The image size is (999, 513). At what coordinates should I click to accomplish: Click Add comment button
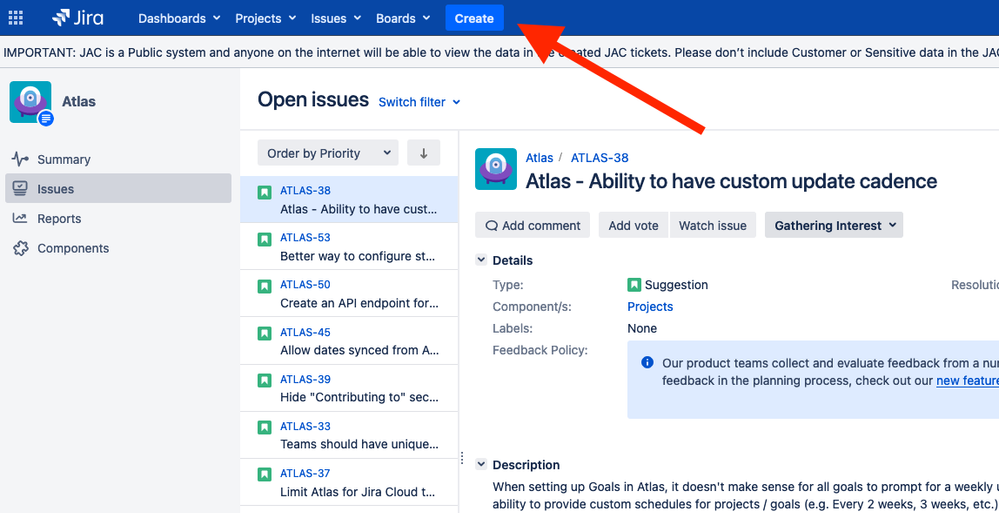pyautogui.click(x=533, y=225)
